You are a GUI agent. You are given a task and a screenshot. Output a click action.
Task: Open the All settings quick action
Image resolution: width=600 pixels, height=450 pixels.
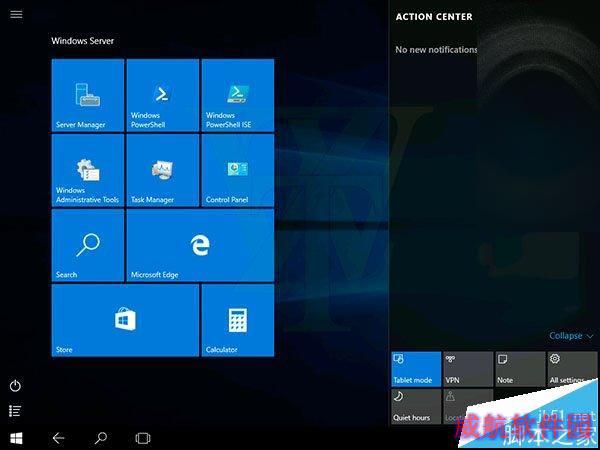pos(572,369)
